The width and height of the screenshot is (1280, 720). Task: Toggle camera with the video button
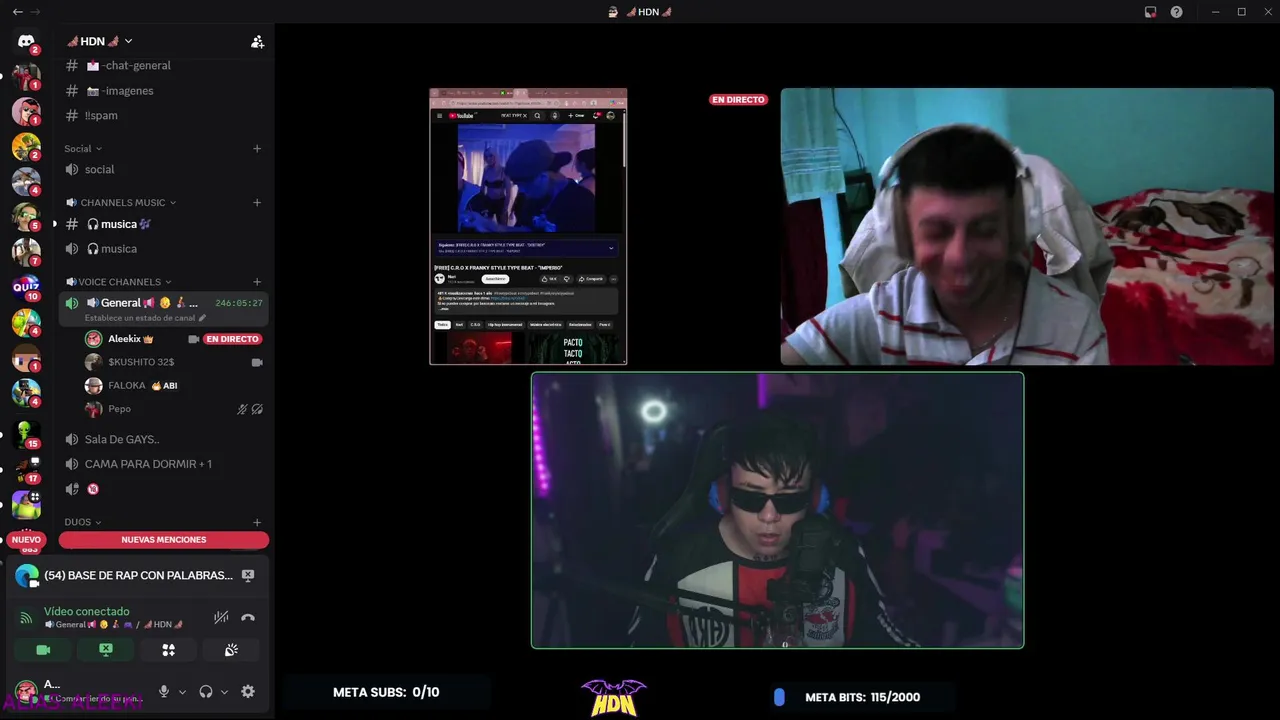click(x=43, y=650)
